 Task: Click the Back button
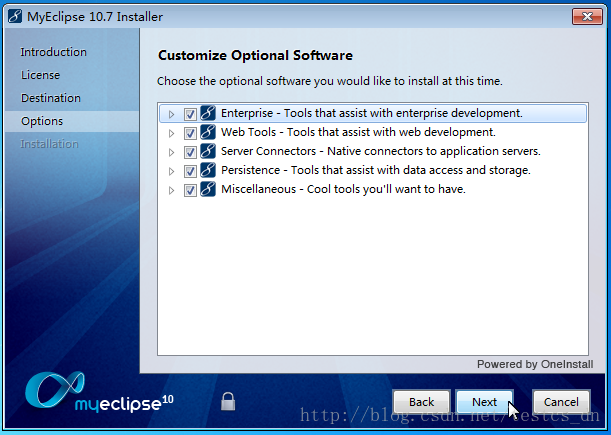coord(421,401)
